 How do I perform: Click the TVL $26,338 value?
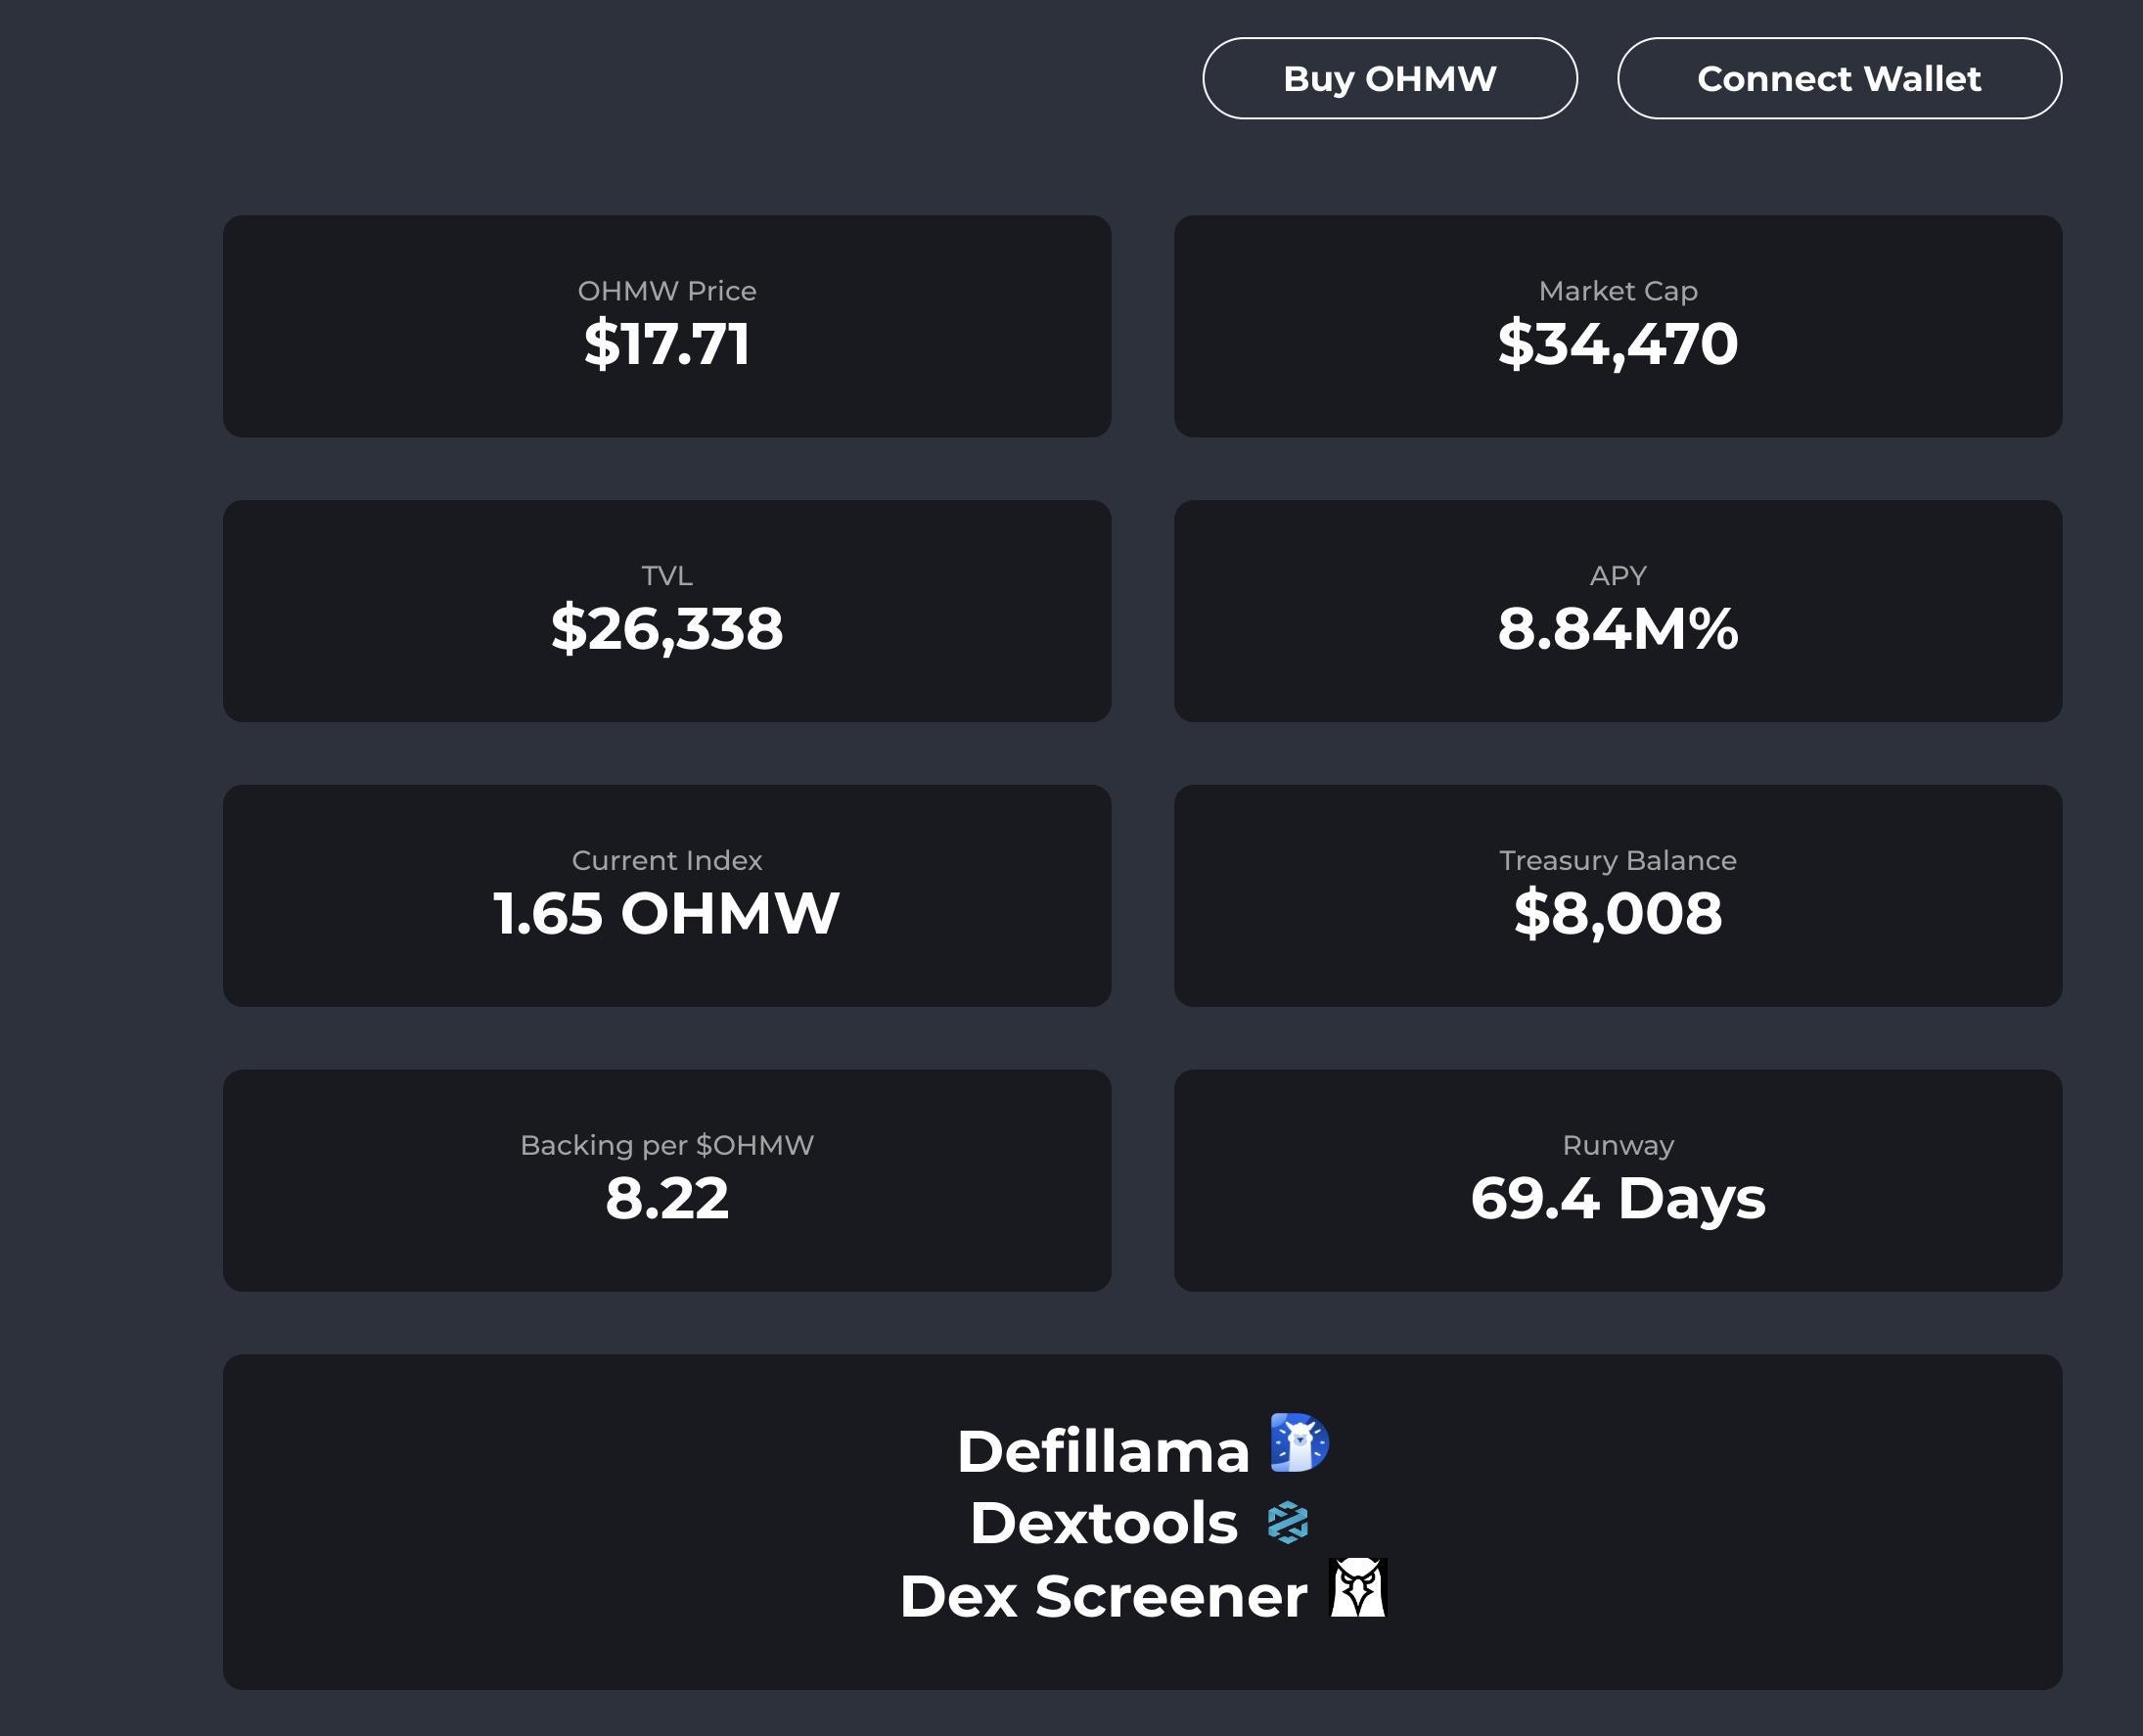click(x=667, y=629)
